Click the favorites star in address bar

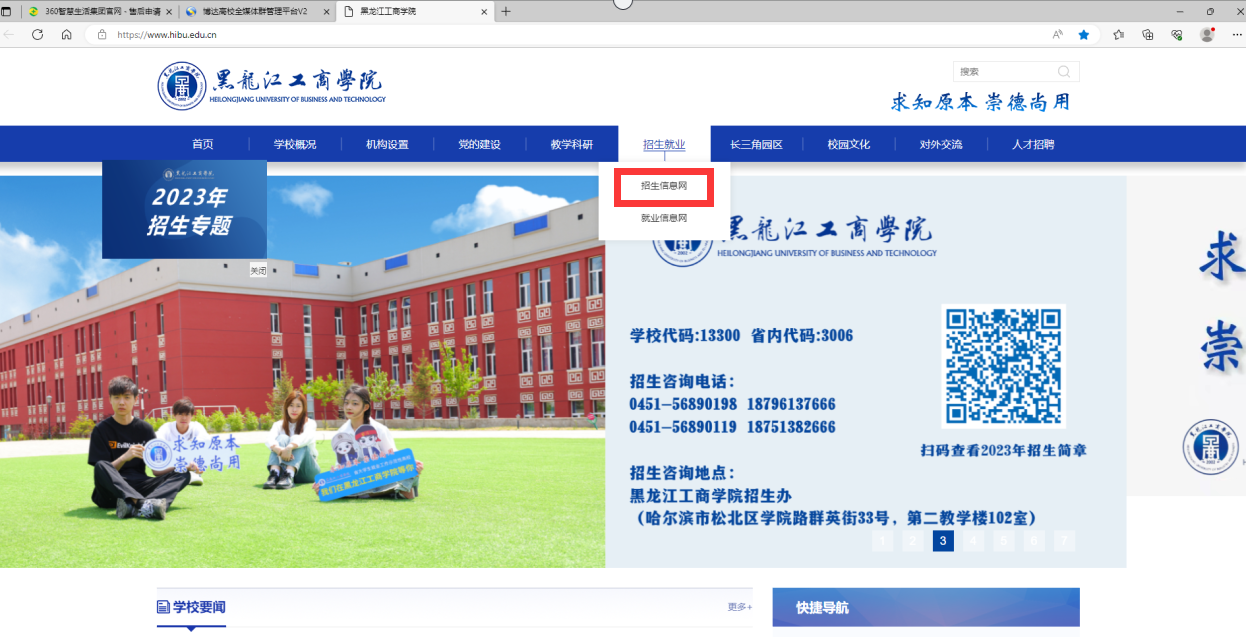coord(1084,34)
